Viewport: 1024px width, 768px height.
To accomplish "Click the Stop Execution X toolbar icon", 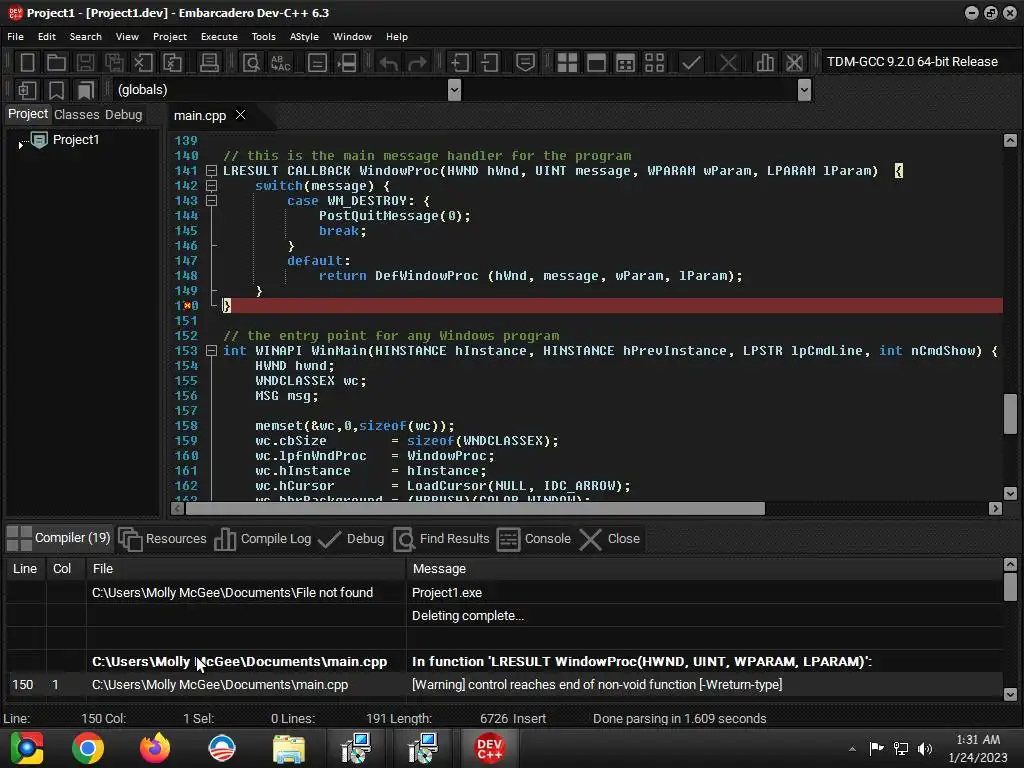I will tap(728, 63).
